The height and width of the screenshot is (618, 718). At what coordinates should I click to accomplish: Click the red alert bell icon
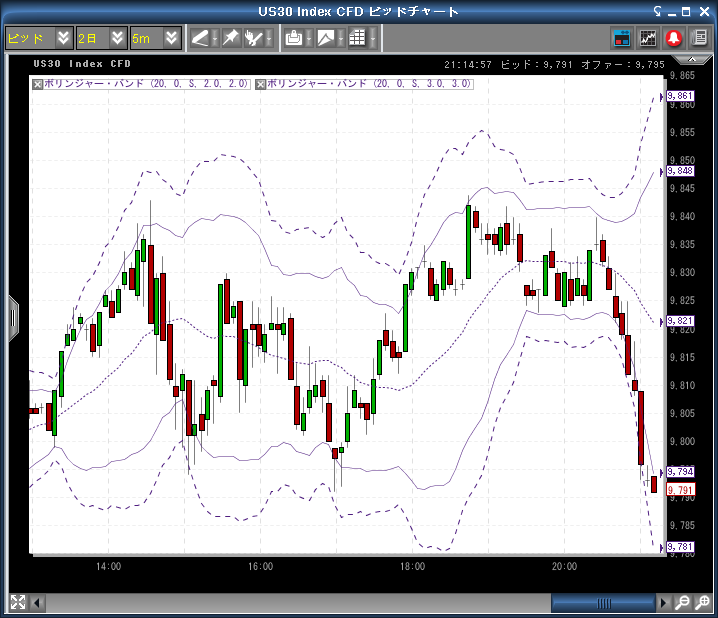[675, 38]
